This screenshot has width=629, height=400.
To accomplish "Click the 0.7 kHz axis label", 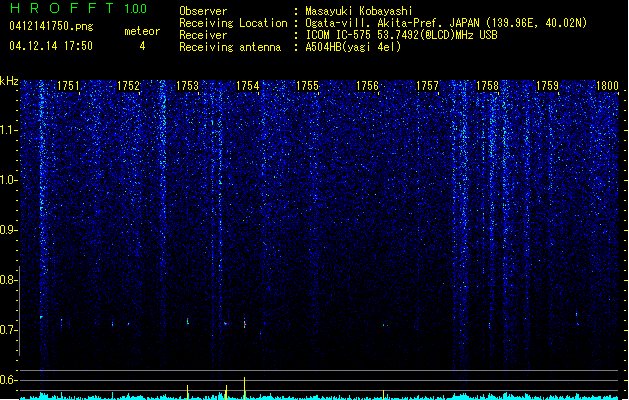I will click(x=9, y=330).
